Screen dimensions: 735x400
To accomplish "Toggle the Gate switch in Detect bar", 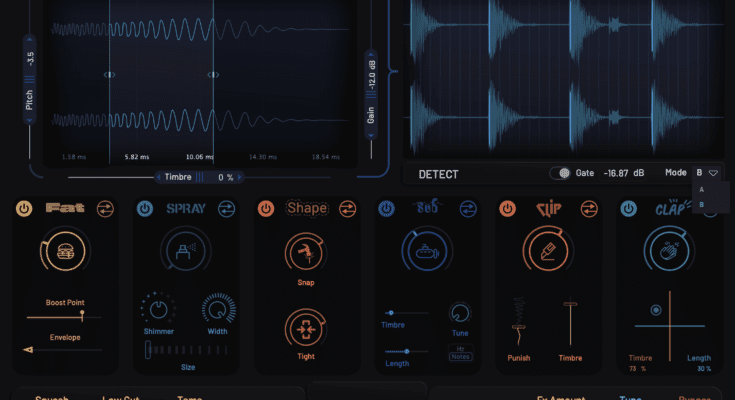I will [562, 173].
